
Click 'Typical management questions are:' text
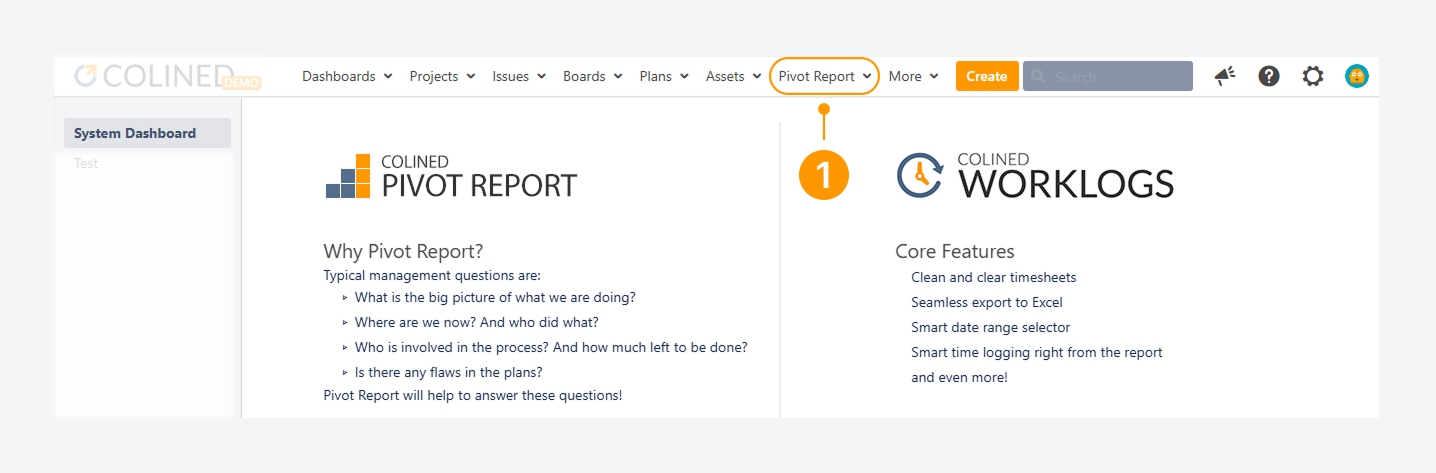(x=432, y=275)
